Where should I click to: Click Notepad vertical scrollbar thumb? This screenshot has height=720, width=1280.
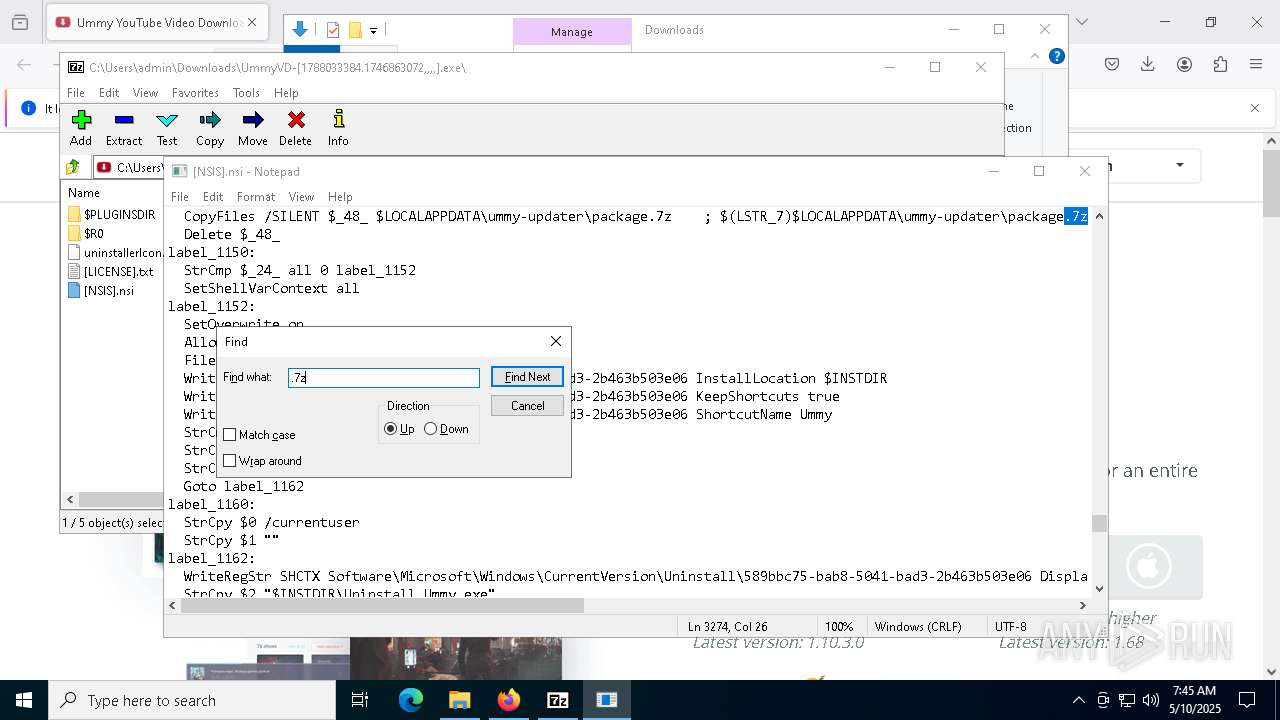point(1099,523)
